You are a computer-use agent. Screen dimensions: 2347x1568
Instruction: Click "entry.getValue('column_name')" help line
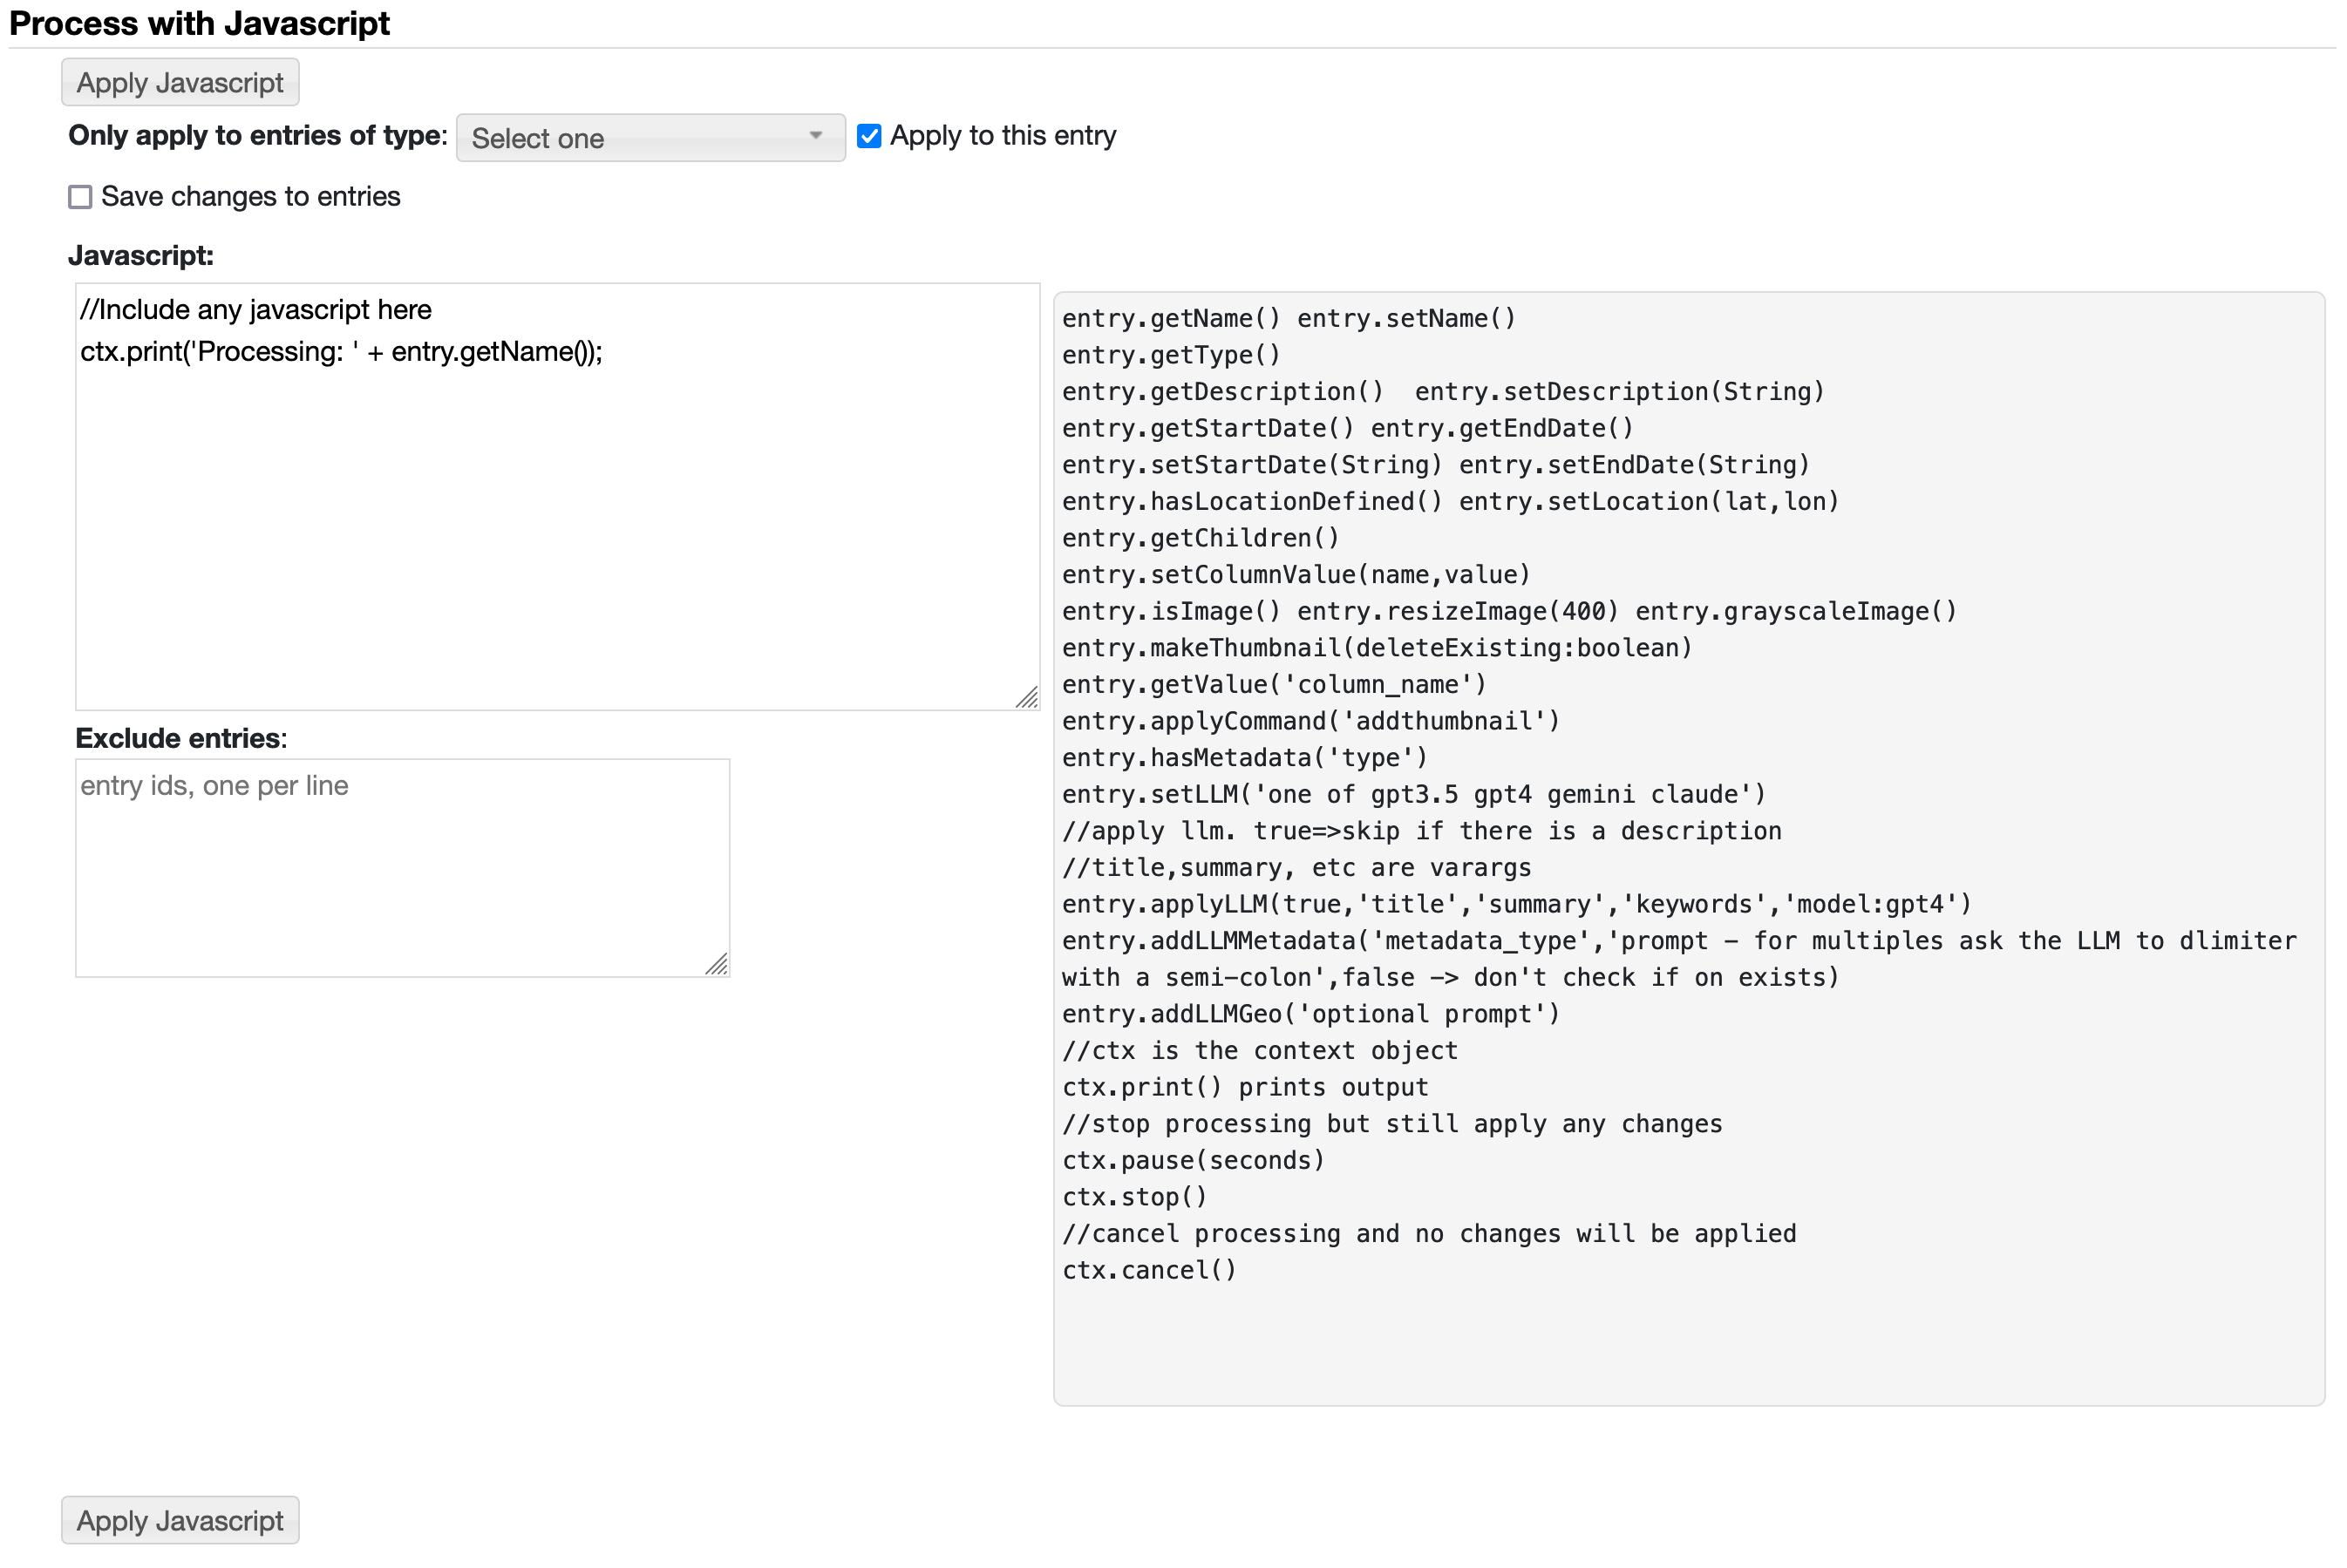[x=1274, y=685]
